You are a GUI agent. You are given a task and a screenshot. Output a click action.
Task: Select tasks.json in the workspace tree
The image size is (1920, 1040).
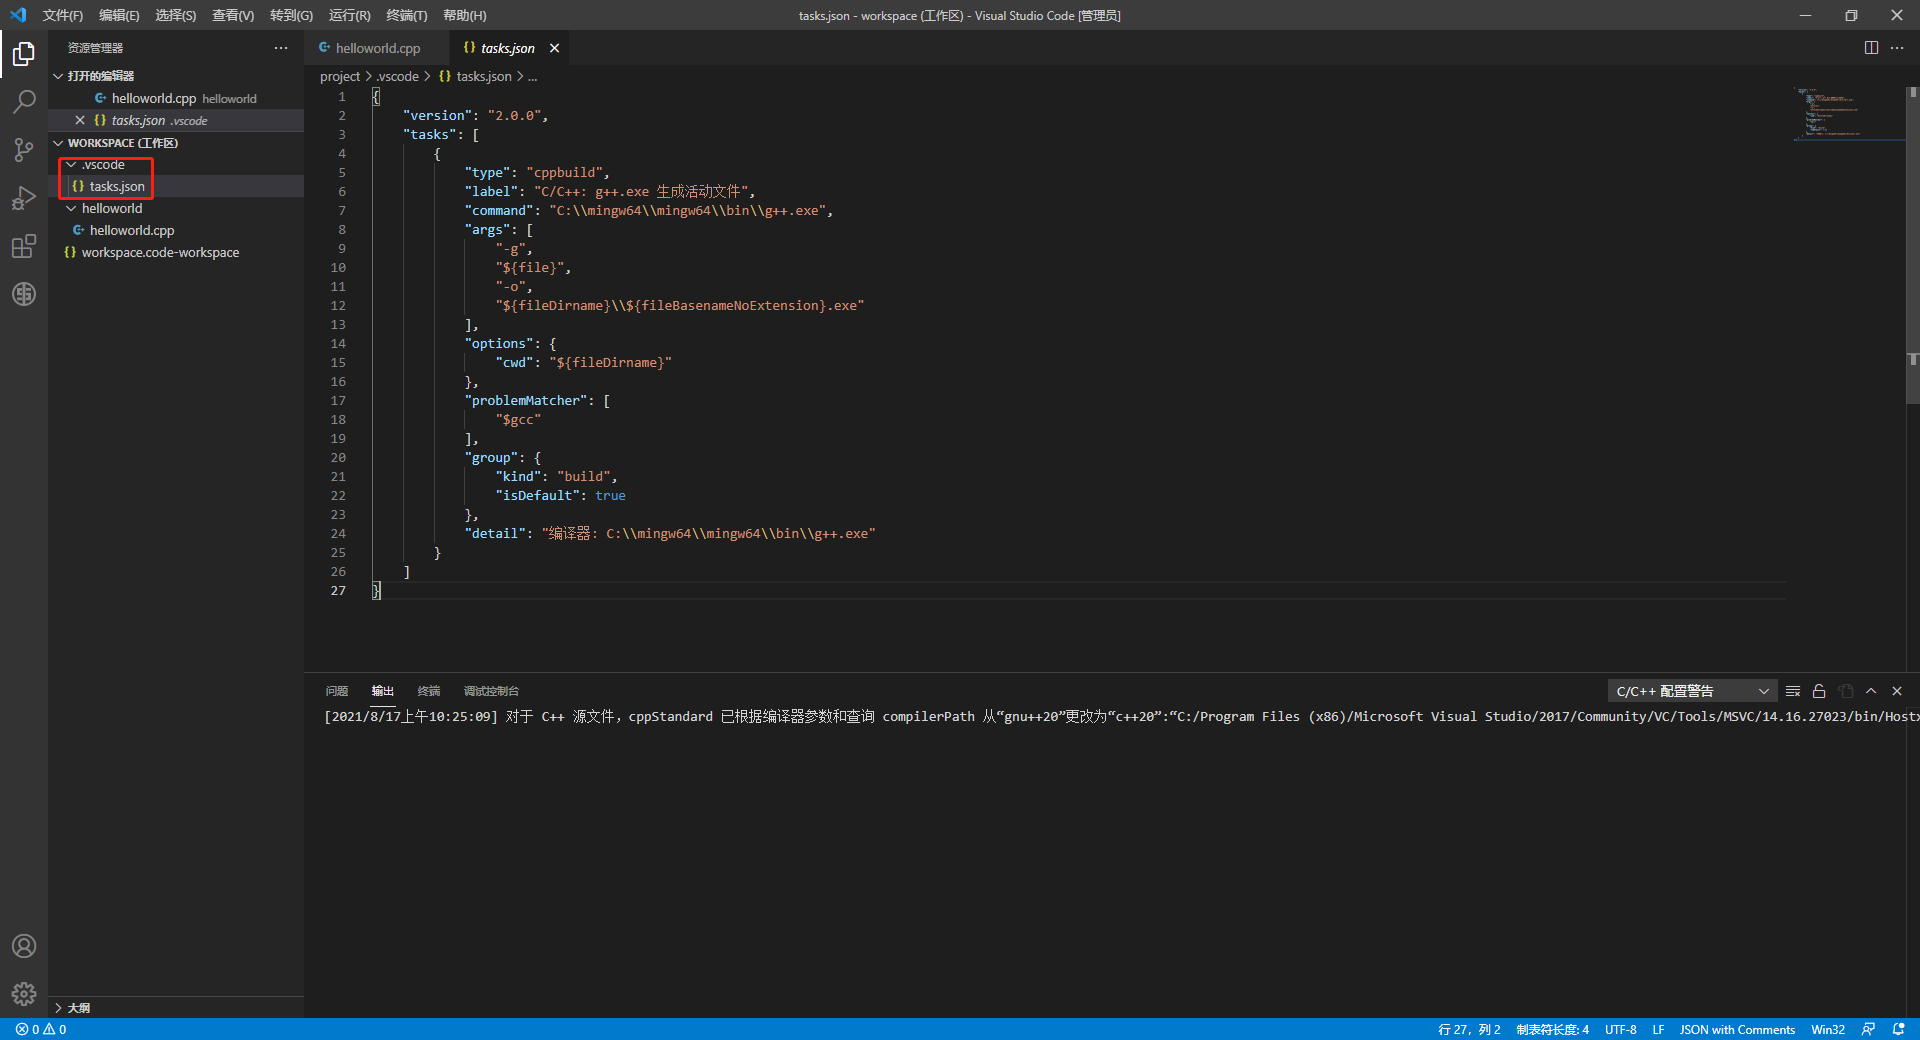point(176,186)
